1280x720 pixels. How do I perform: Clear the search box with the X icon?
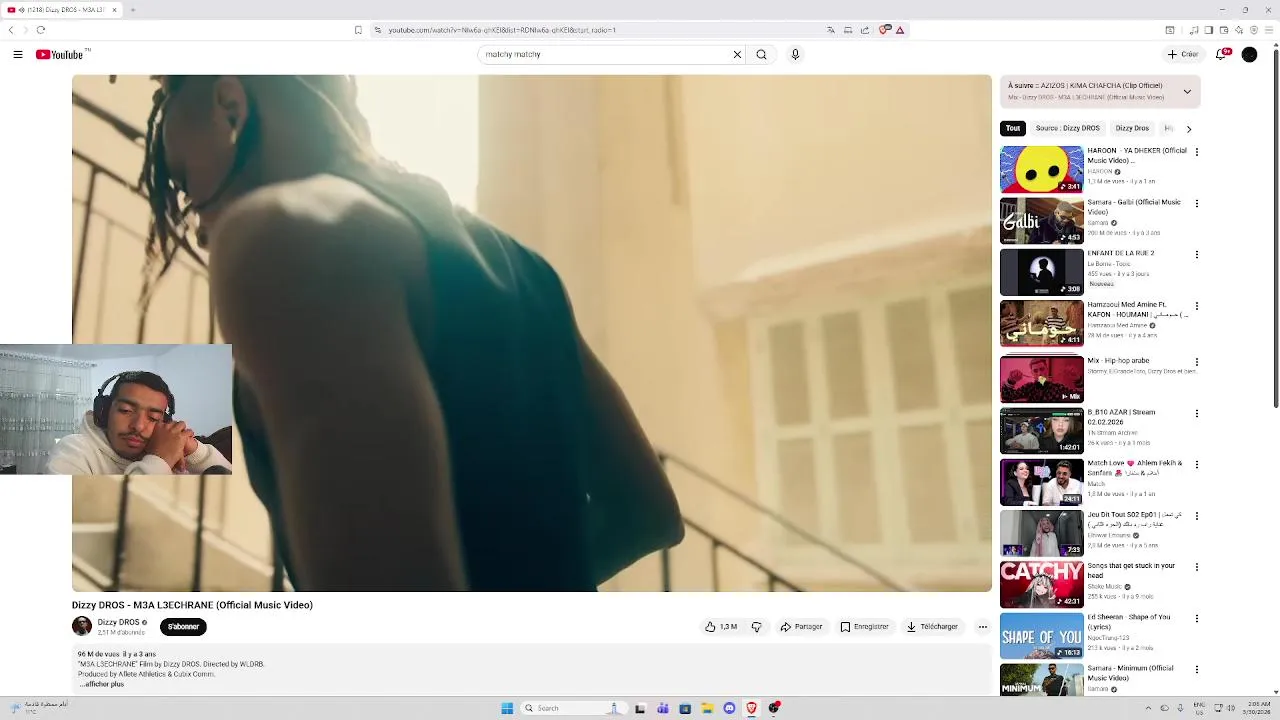737,55
